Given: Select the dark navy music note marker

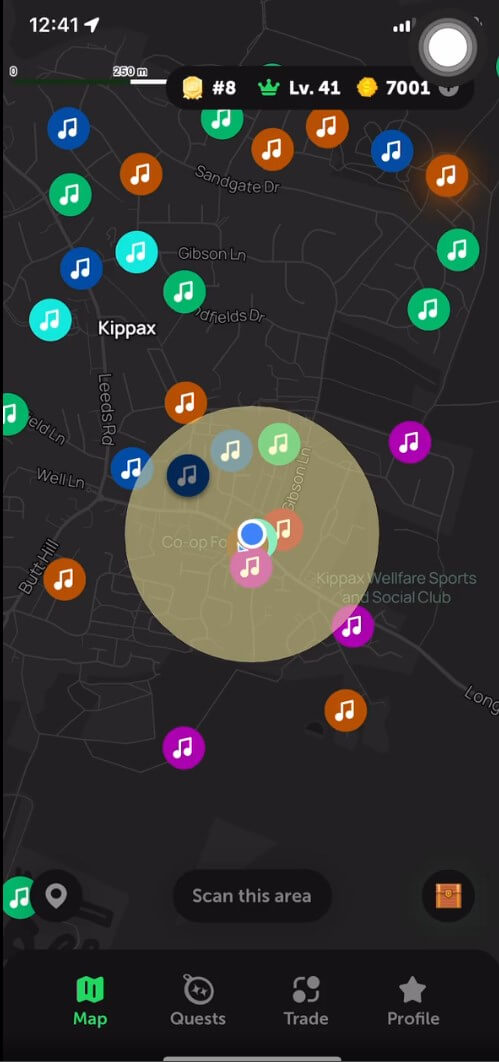Looking at the screenshot, I should [x=188, y=475].
